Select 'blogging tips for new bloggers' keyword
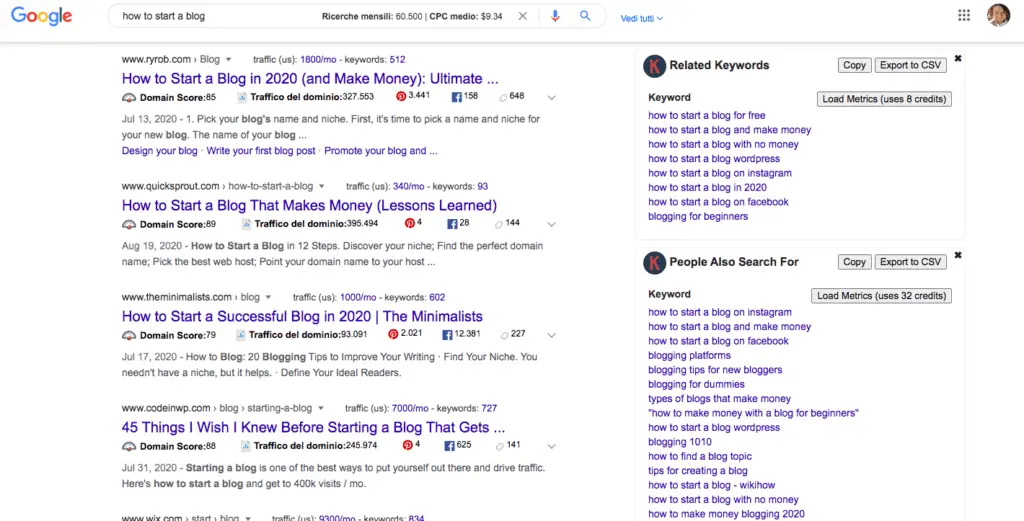Image resolution: width=1024 pixels, height=521 pixels. [x=715, y=370]
